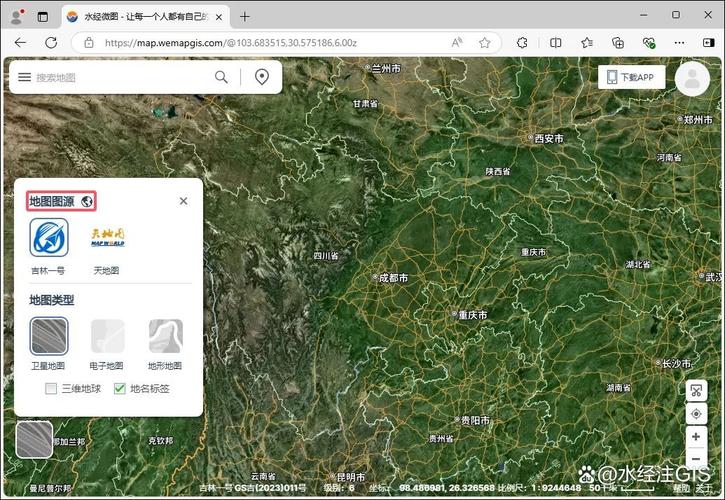Add page to favorites star

[x=485, y=43]
